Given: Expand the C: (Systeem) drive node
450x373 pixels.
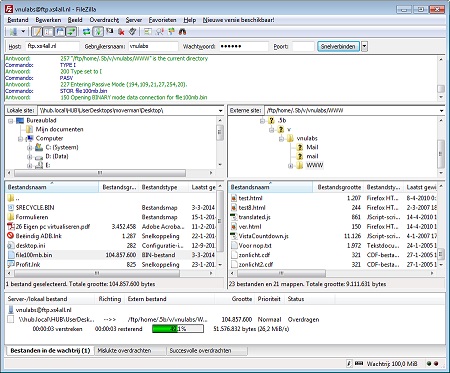Looking at the screenshot, I should [29, 148].
